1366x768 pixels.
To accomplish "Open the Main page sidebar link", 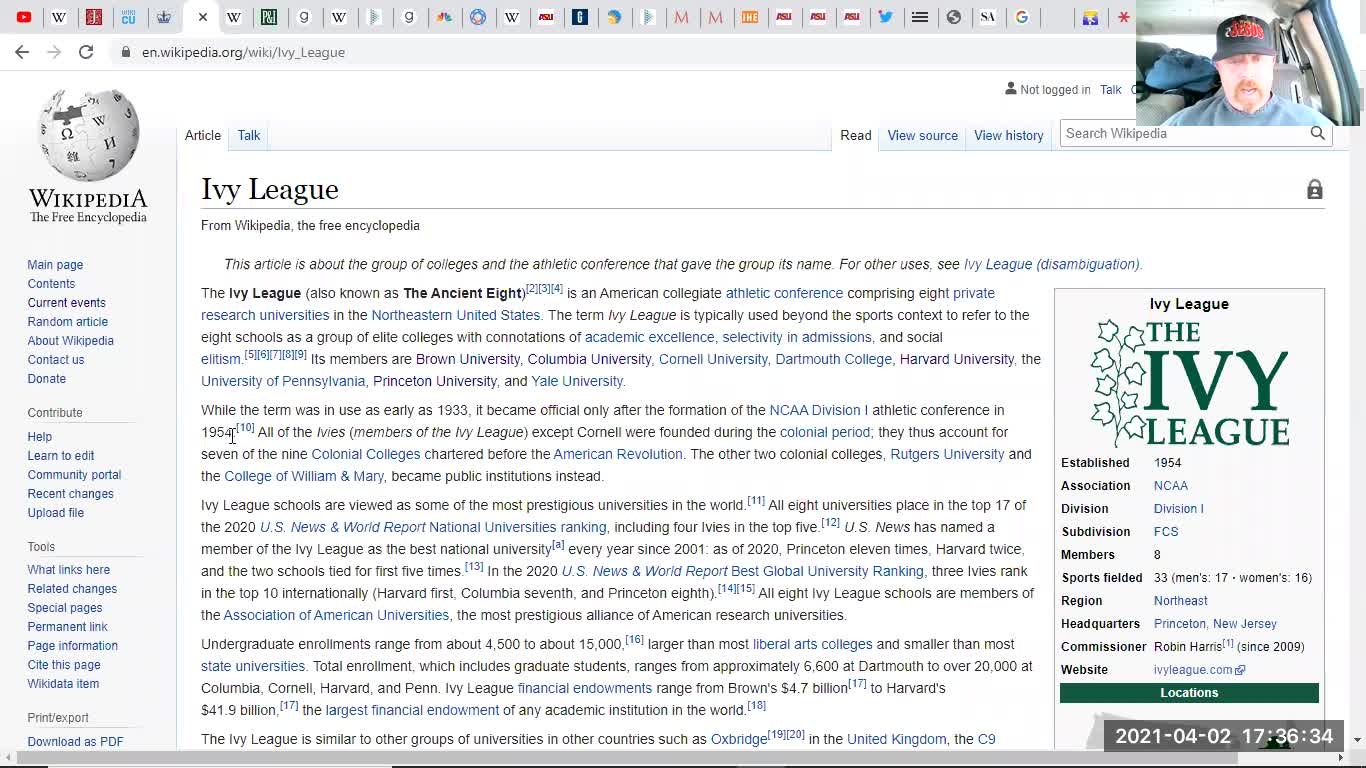I will 55,265.
